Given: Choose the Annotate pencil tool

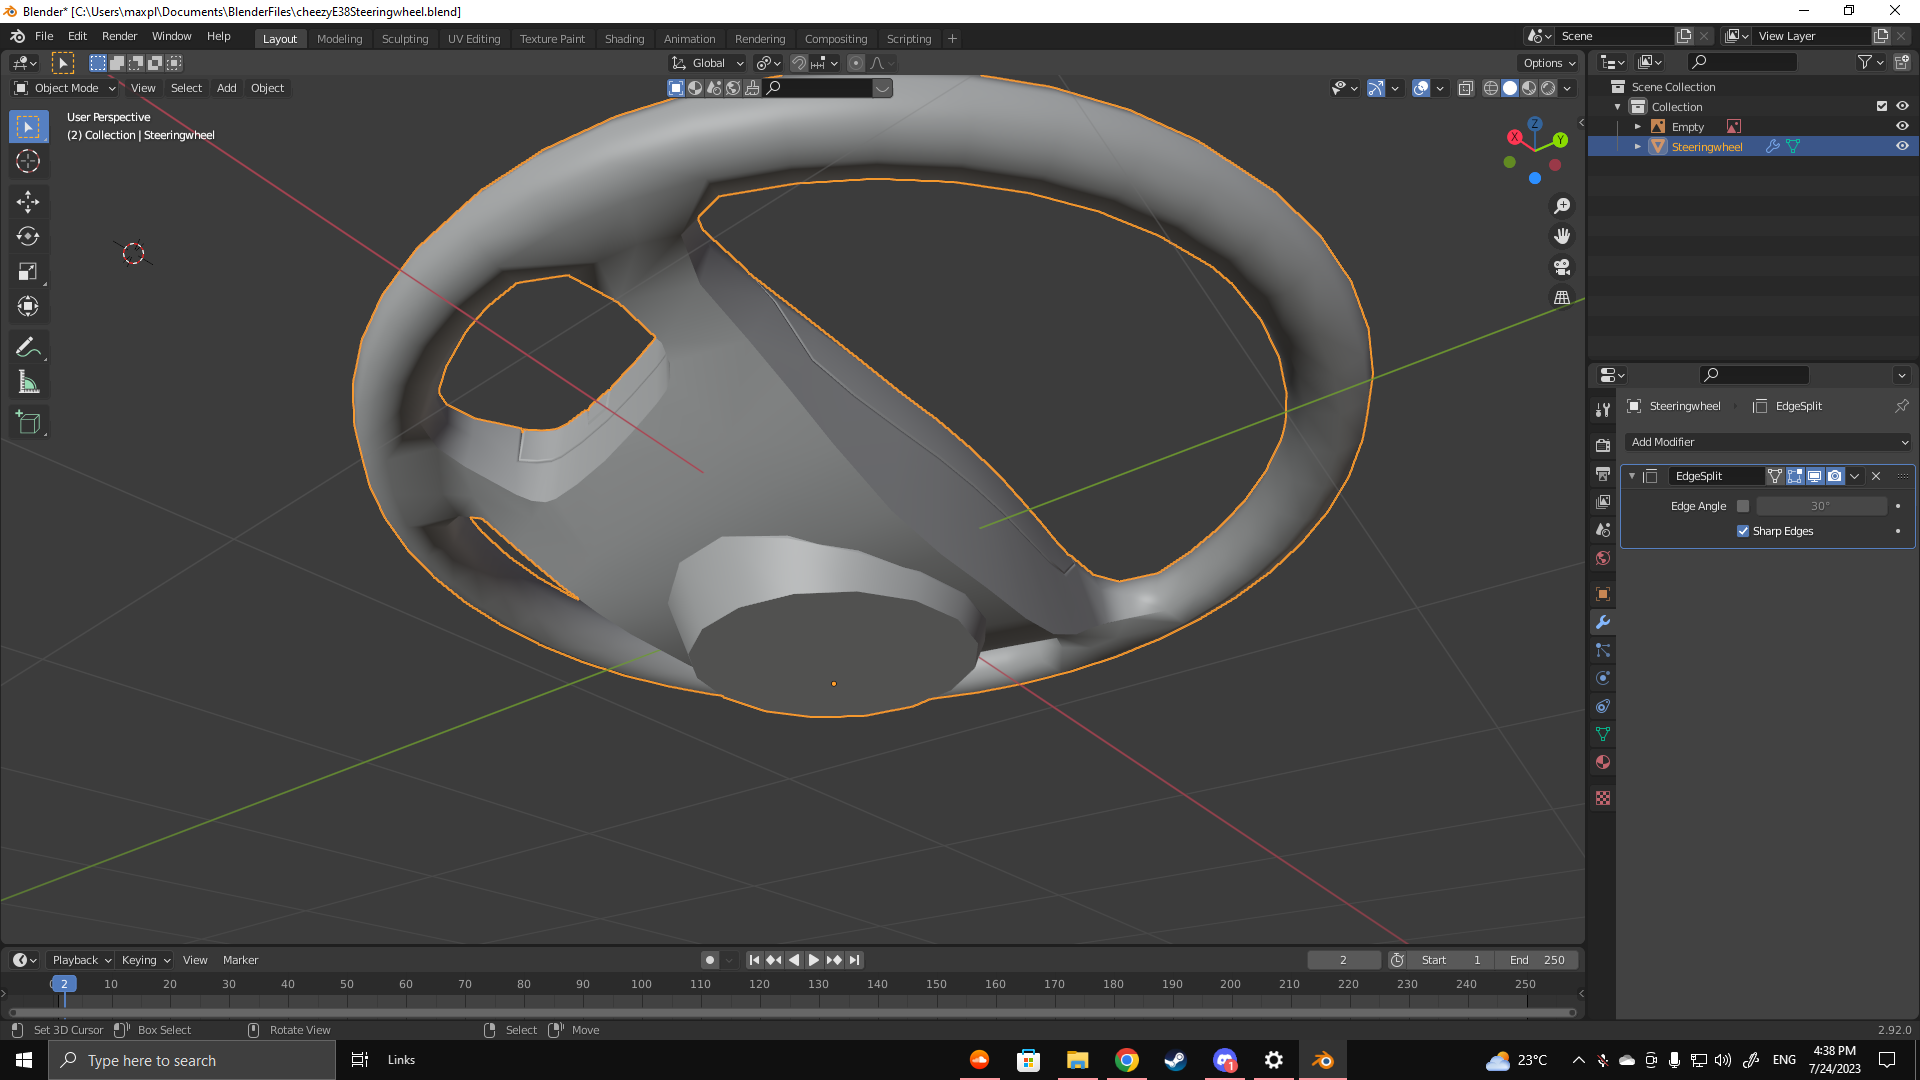Looking at the screenshot, I should coord(28,347).
